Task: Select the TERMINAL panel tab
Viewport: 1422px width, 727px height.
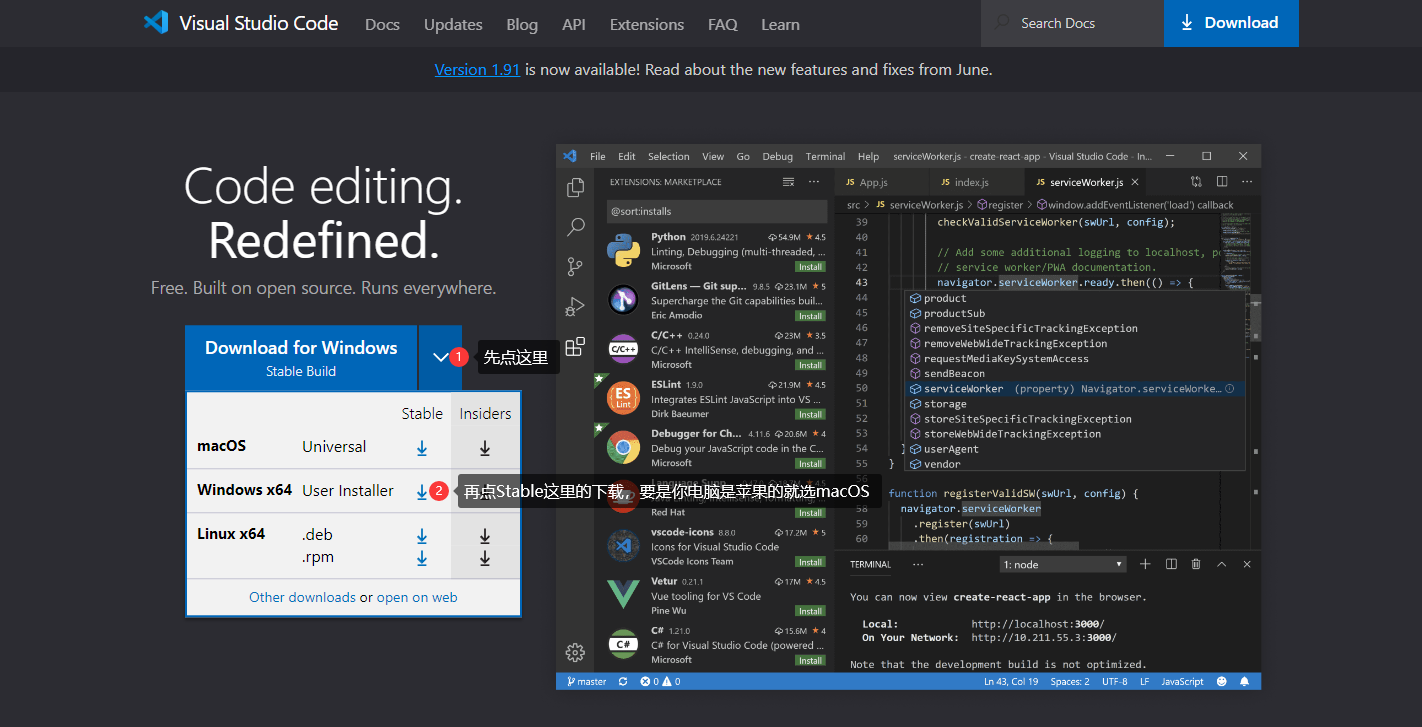Action: pos(870,564)
